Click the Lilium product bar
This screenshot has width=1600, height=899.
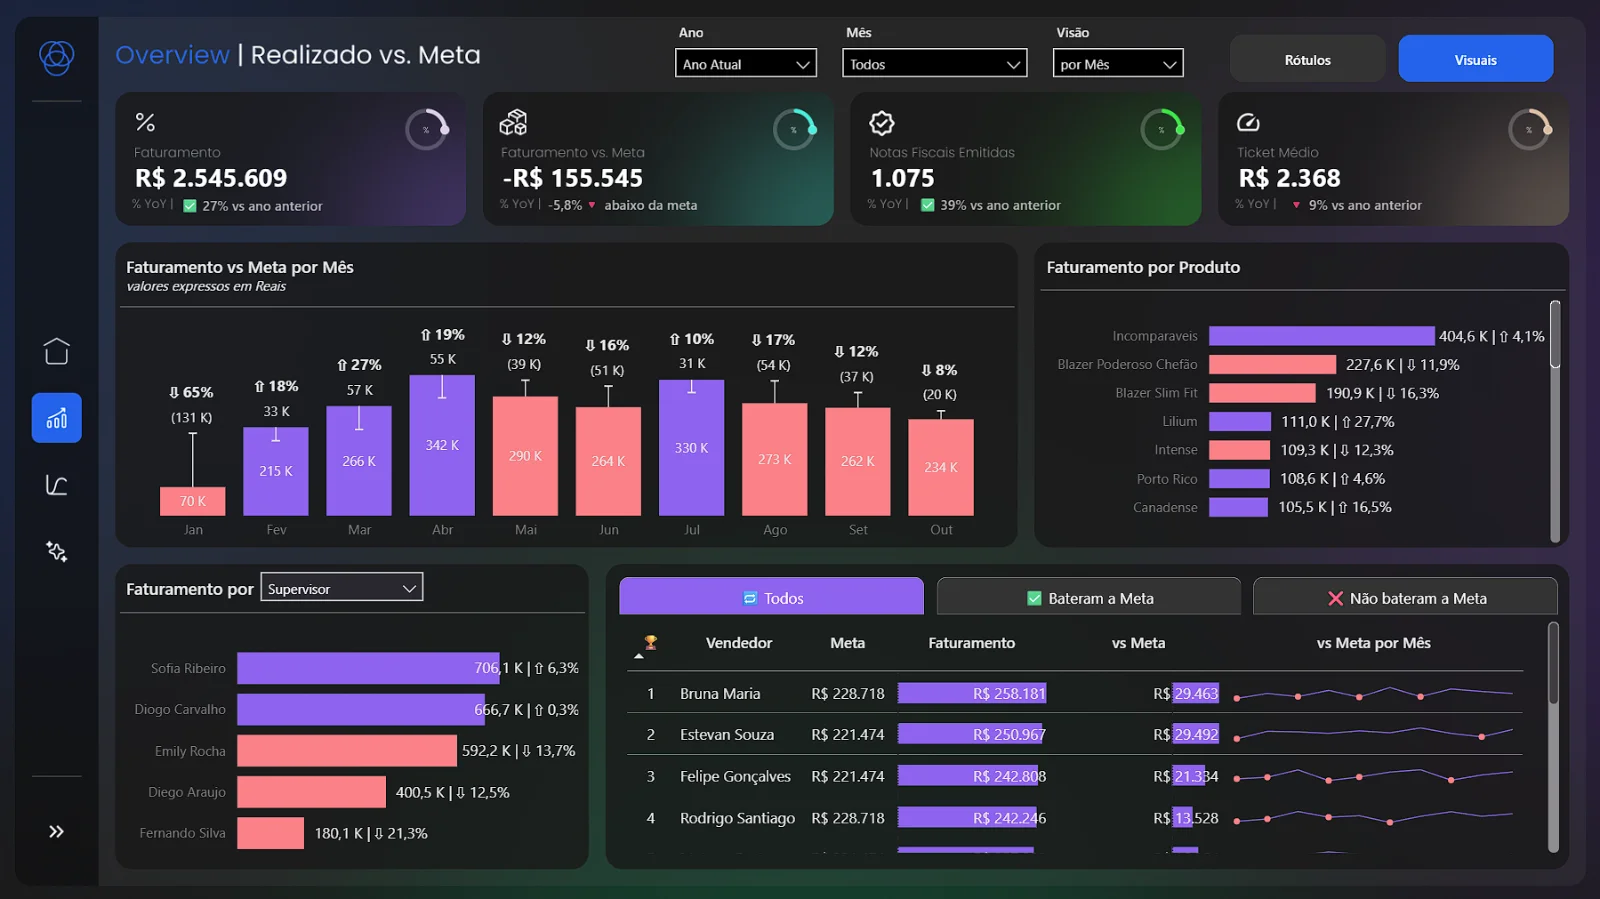click(x=1240, y=421)
